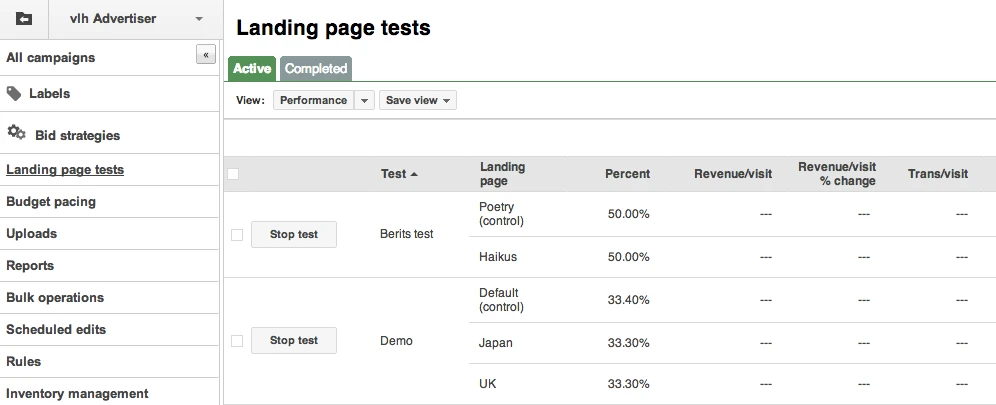Viewport: 996px width, 405px height.
Task: Open All campaigns in sidebar
Action: pyautogui.click(x=51, y=58)
